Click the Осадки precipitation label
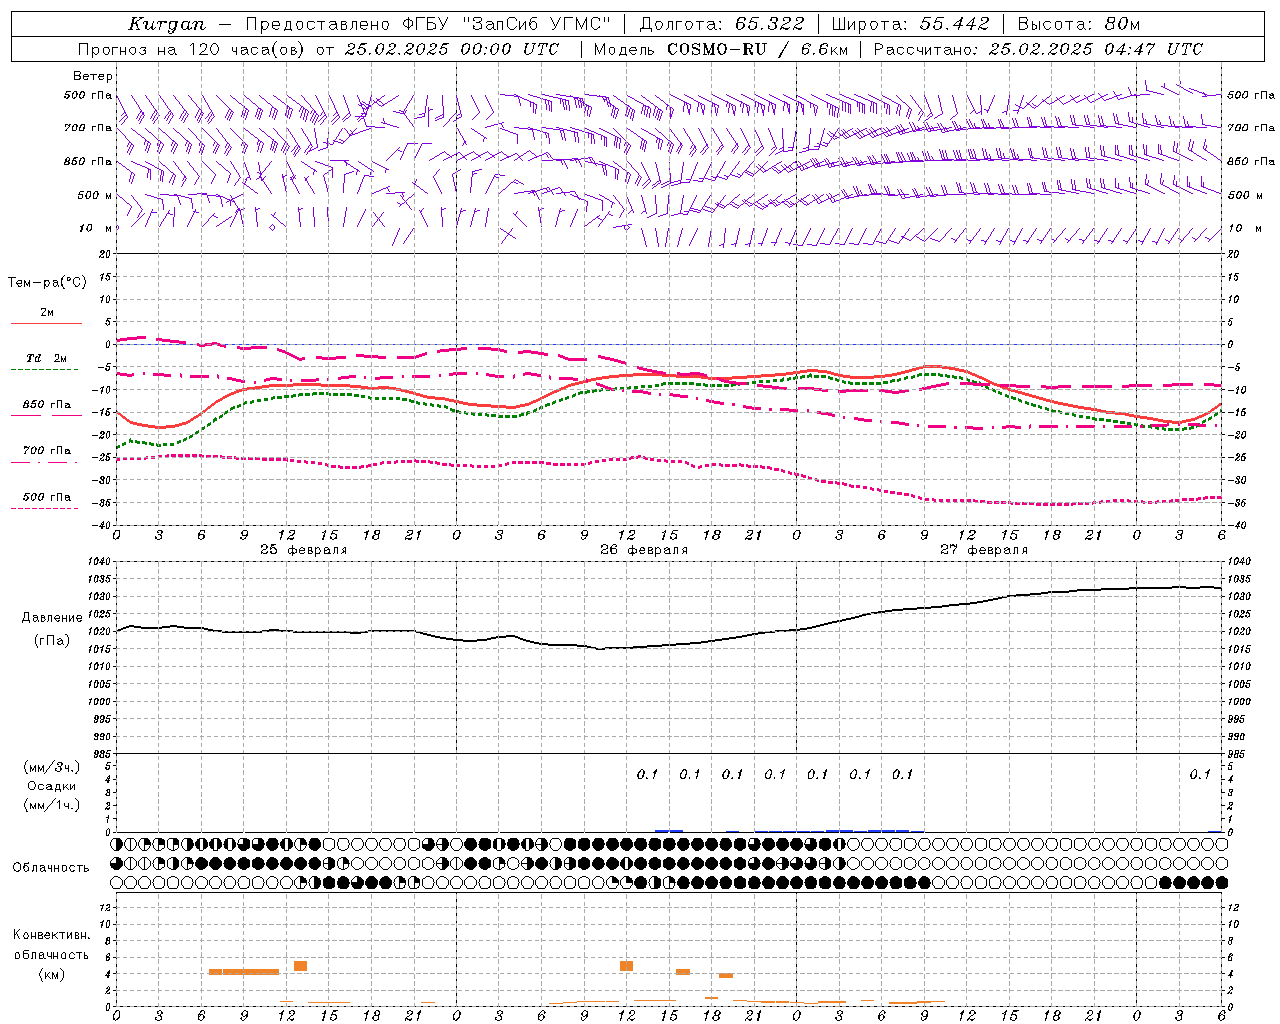The height and width of the screenshot is (1024, 1280). pyautogui.click(x=52, y=786)
